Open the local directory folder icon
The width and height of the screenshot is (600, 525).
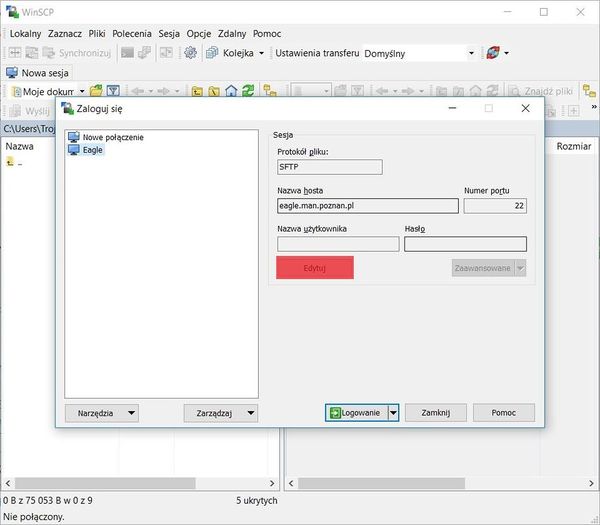click(x=96, y=91)
